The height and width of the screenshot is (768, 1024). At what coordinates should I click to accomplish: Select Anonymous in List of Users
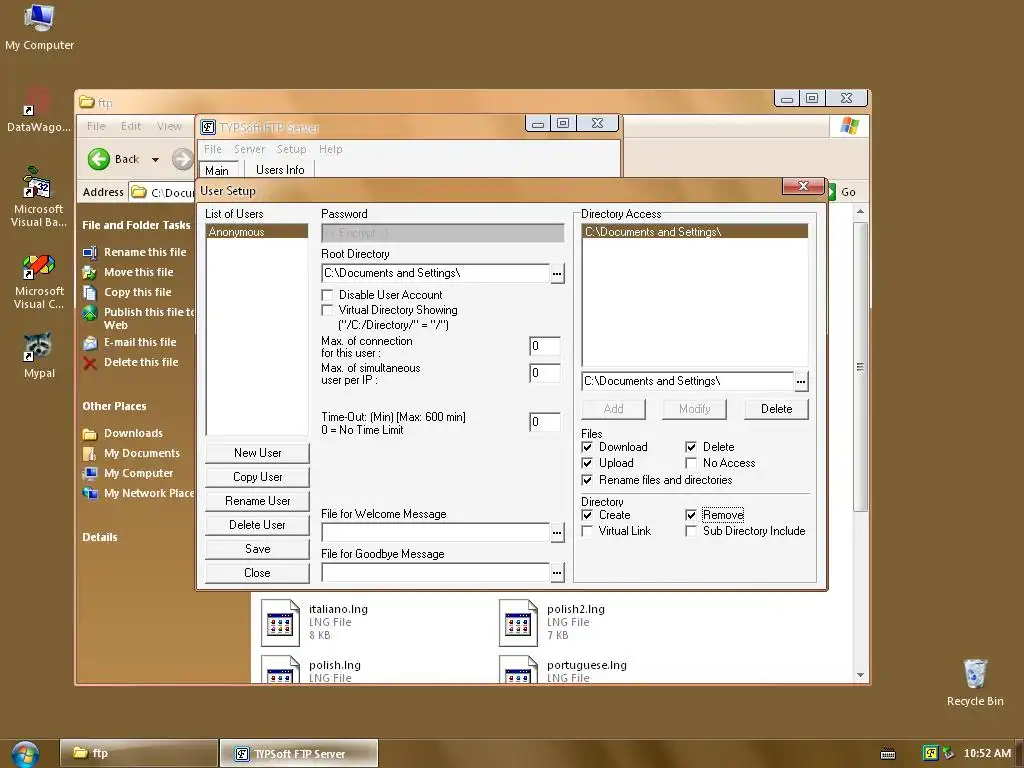[x=257, y=232]
